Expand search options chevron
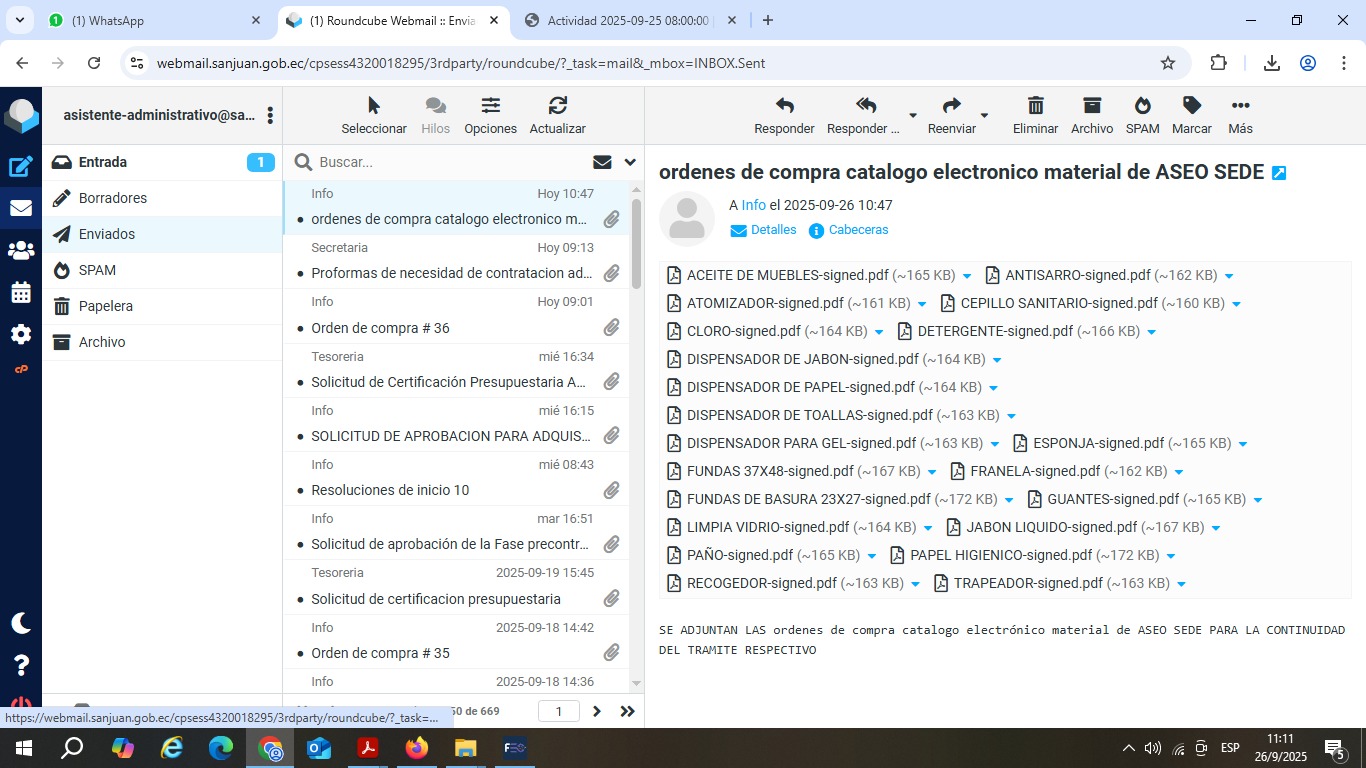This screenshot has height=768, width=1366. pos(630,162)
